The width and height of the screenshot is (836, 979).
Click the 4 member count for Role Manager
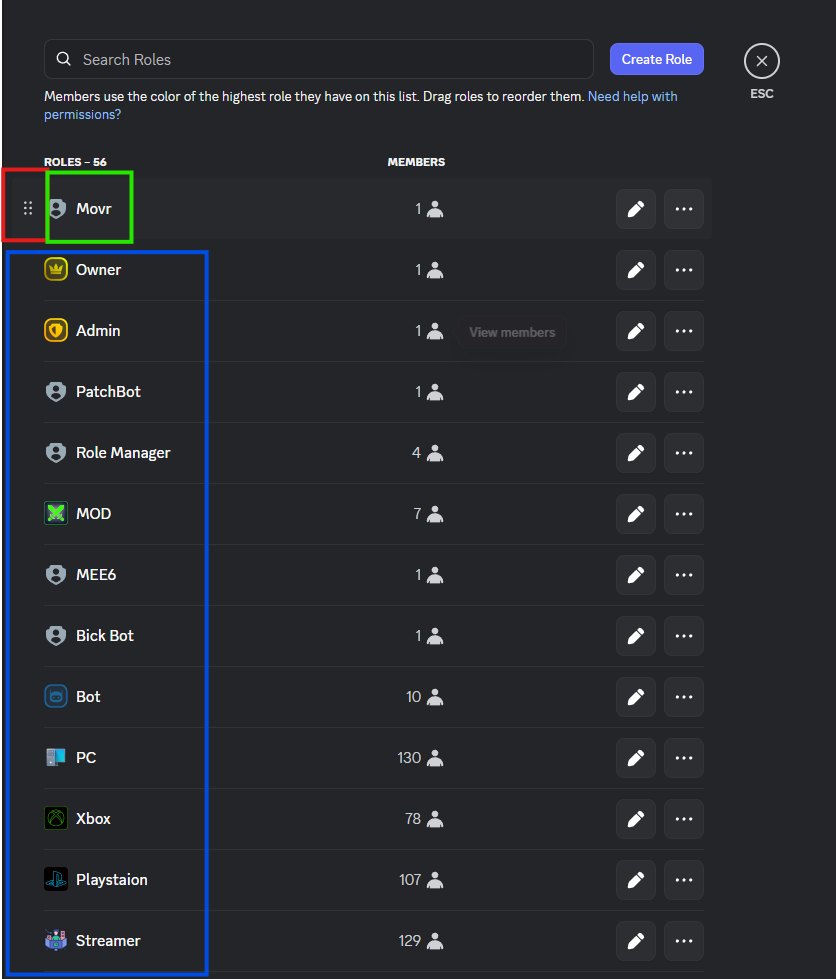click(x=428, y=453)
